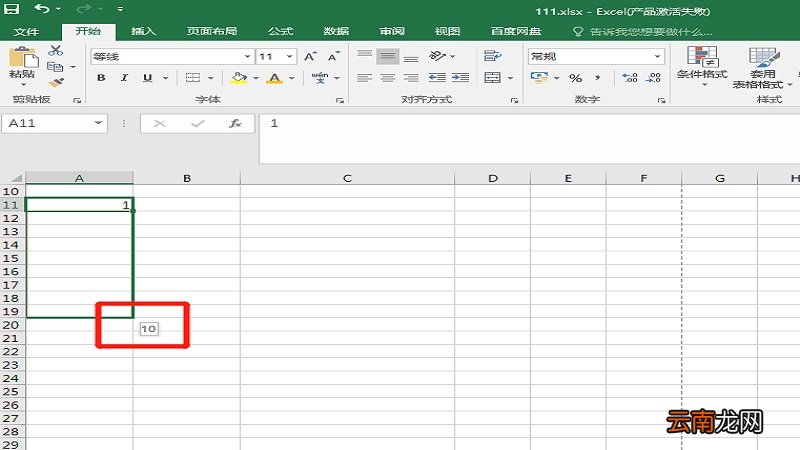Apply percent style
The width and height of the screenshot is (800, 450).
tap(576, 78)
